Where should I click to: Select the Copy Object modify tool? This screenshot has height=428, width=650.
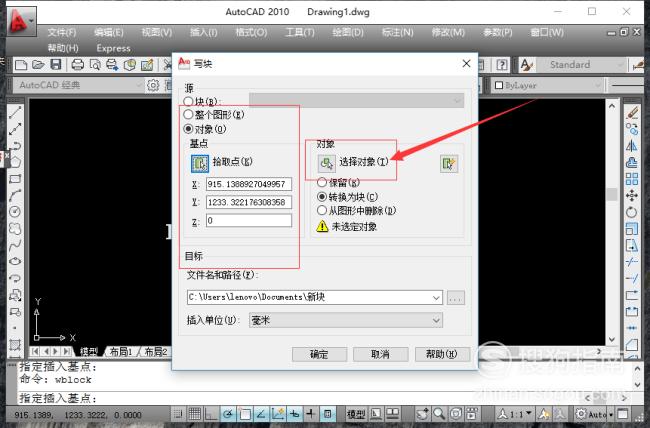pyautogui.click(x=632, y=129)
